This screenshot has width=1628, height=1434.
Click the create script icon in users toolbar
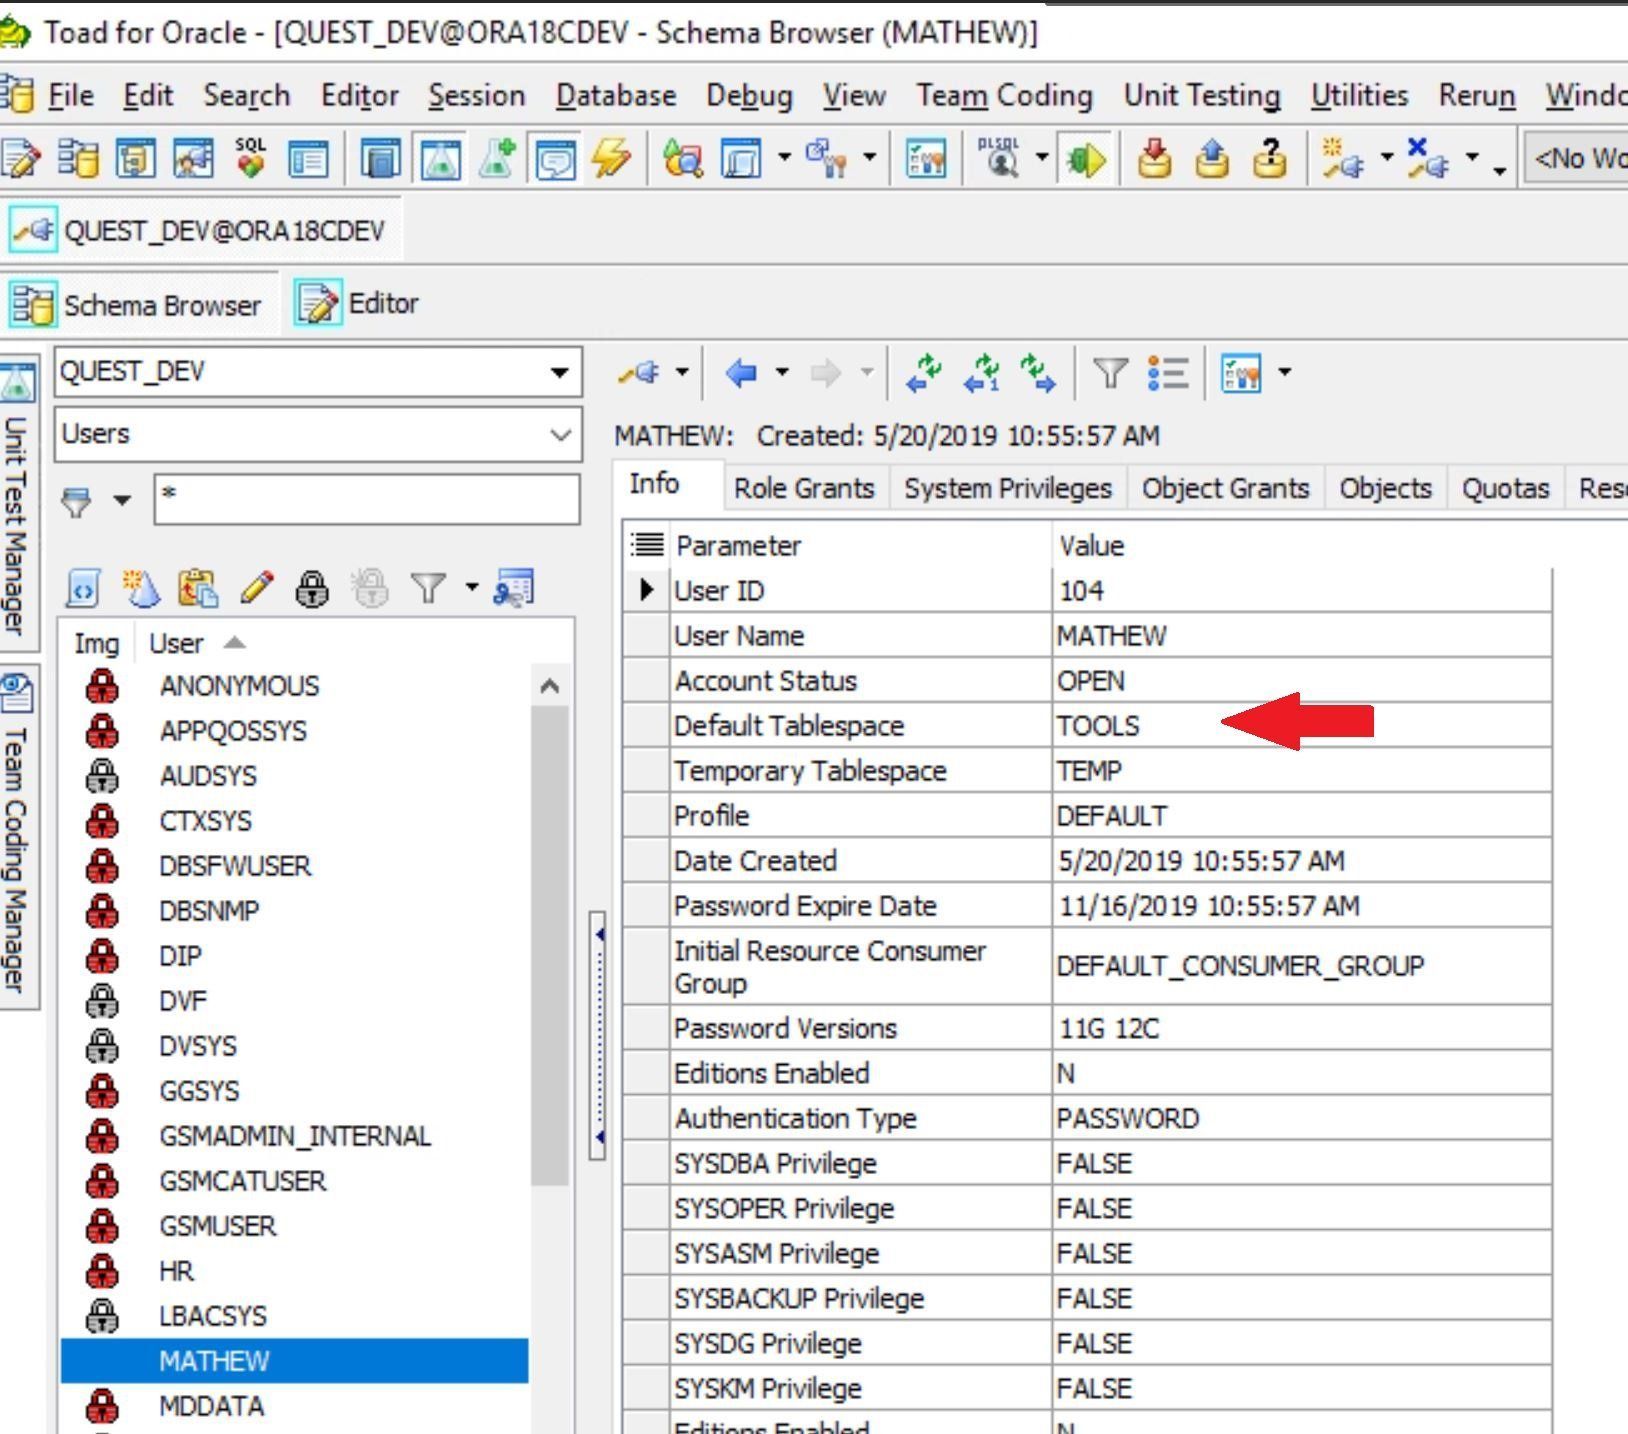(83, 588)
